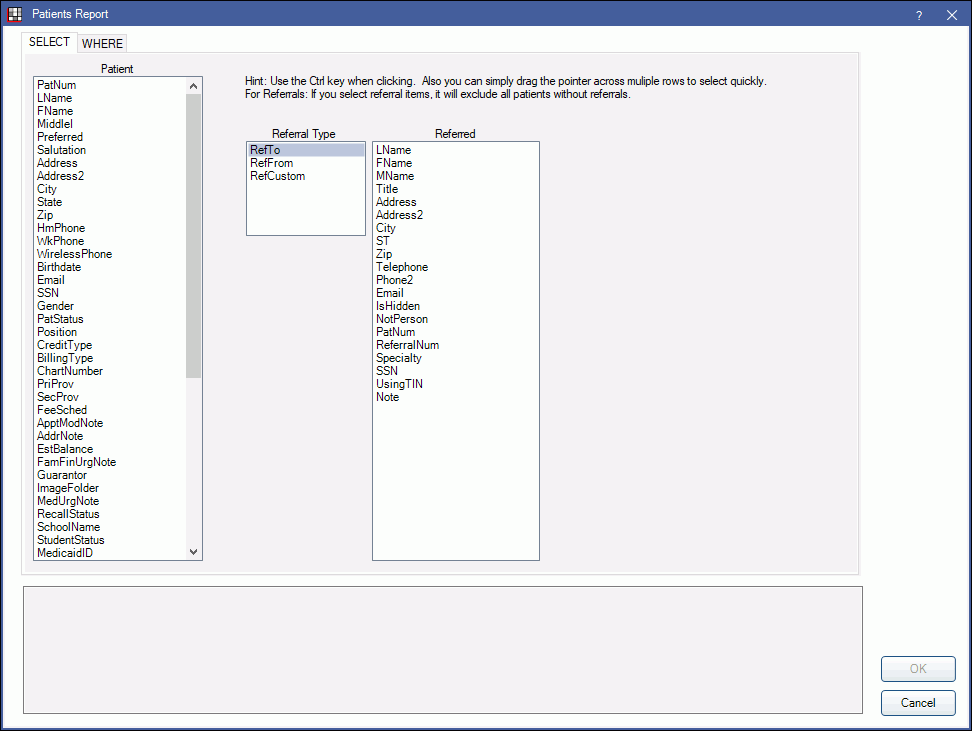Image resolution: width=972 pixels, height=731 pixels.
Task: Select NotPerson in the Referred list
Action: [x=456, y=319]
